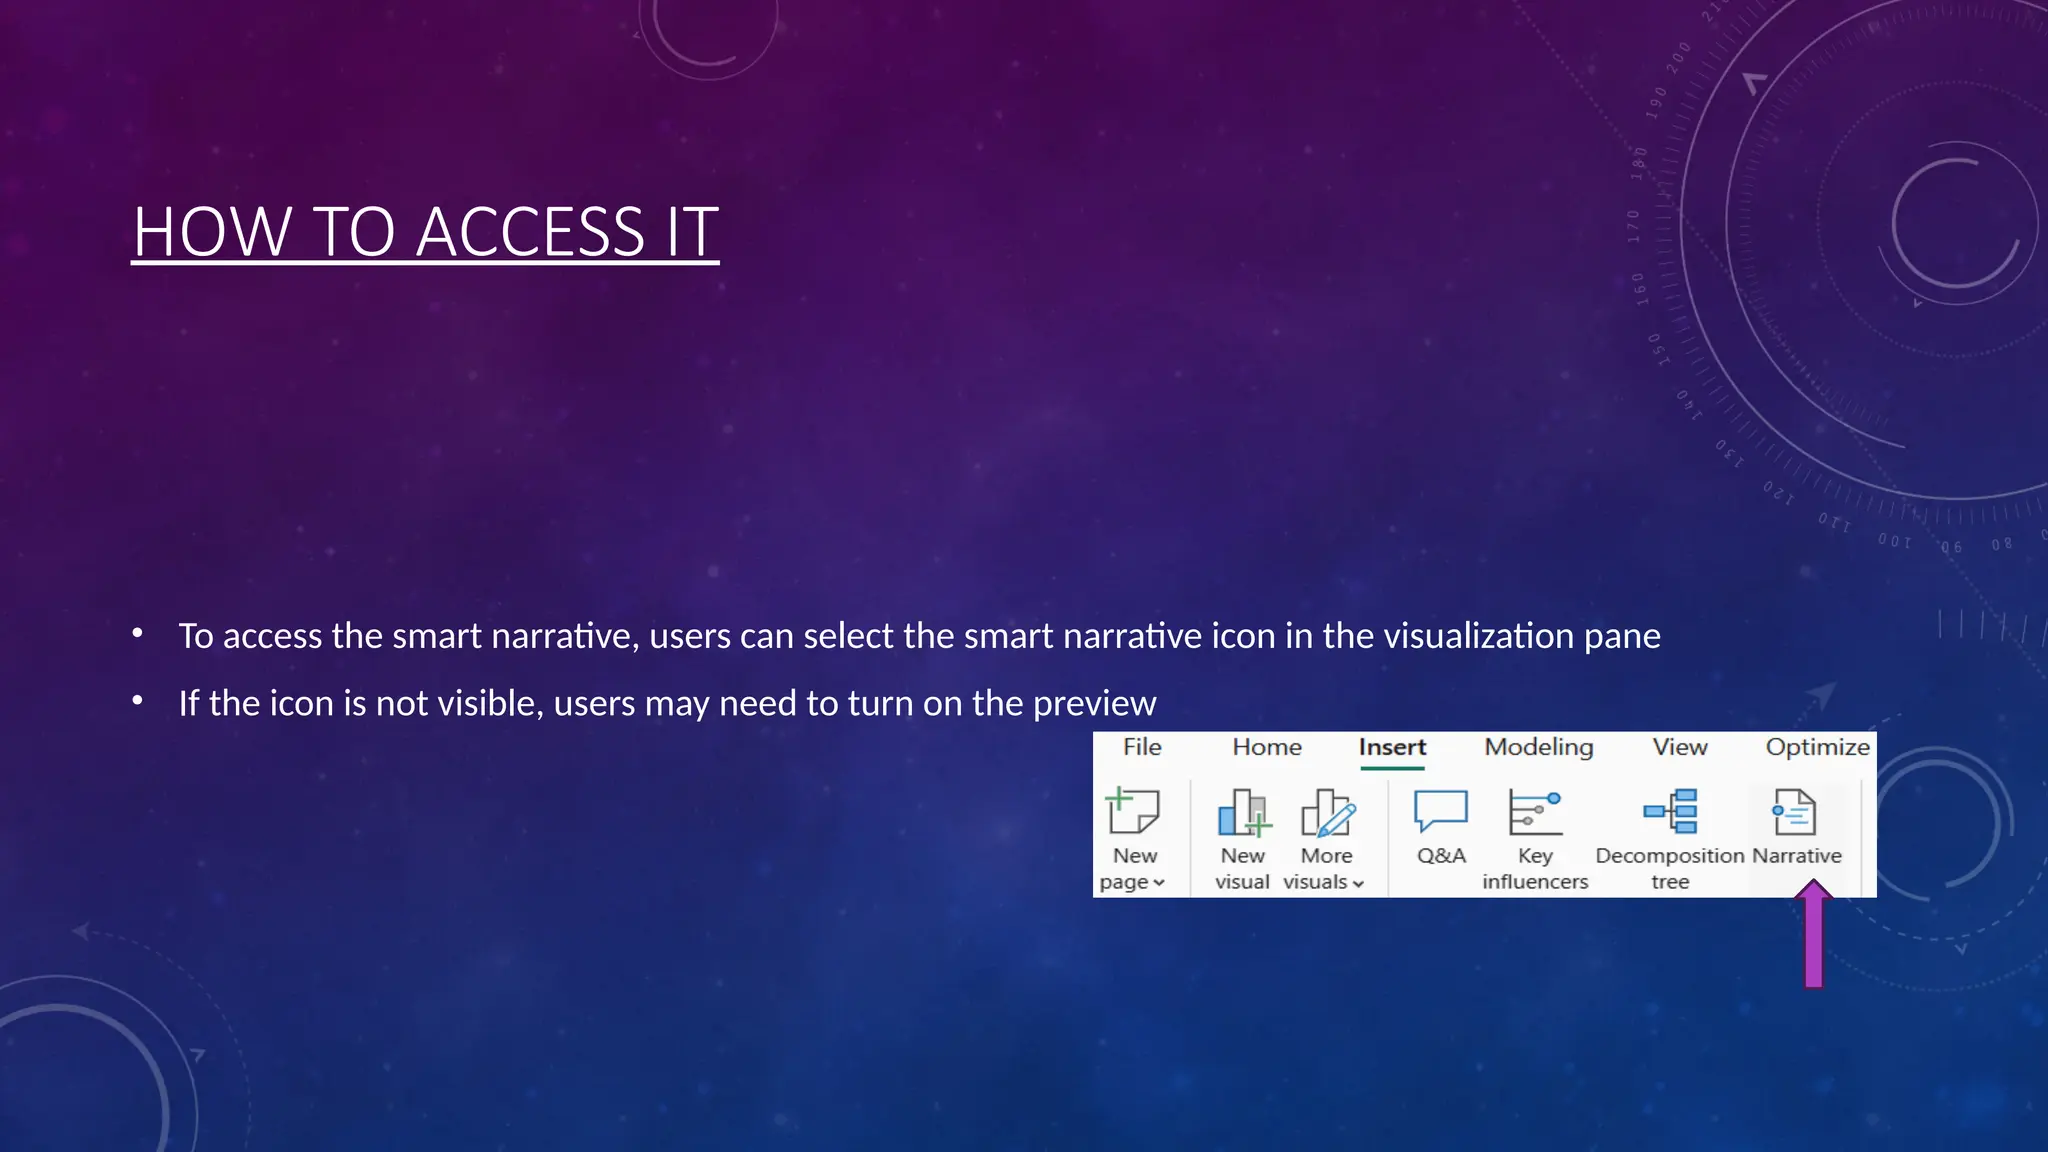Image resolution: width=2048 pixels, height=1152 pixels.
Task: Go to the Modeling tab
Action: click(x=1539, y=748)
